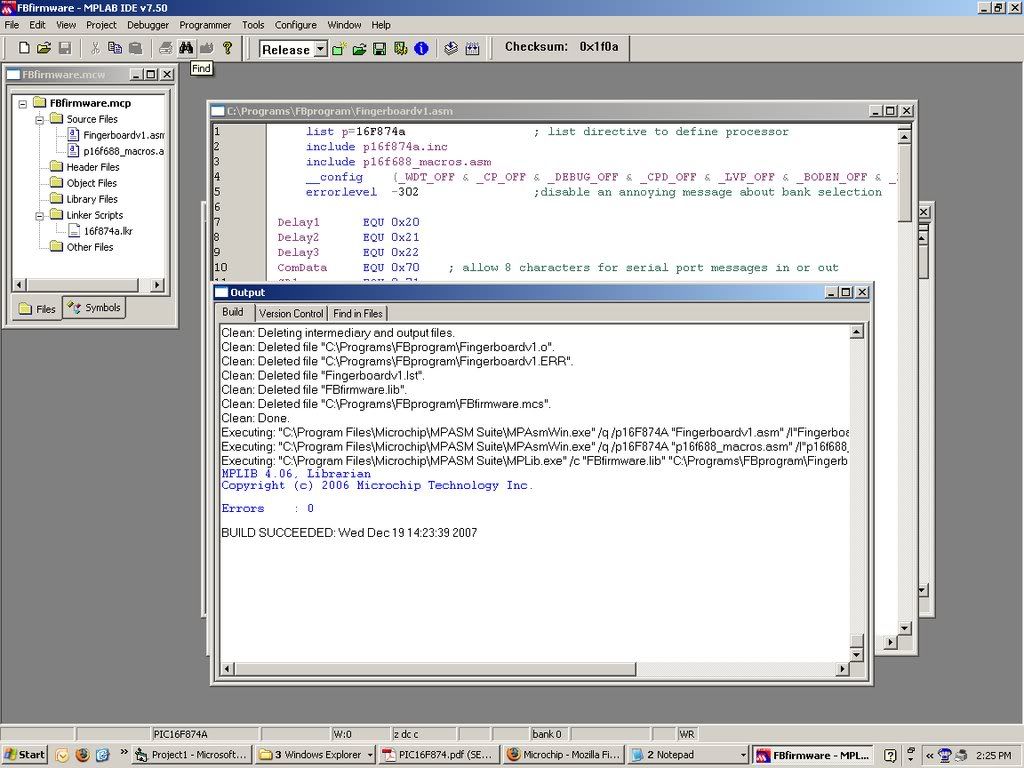Viewport: 1024px width, 768px height.
Task: Switch to the Symbols tab
Action: (x=94, y=308)
